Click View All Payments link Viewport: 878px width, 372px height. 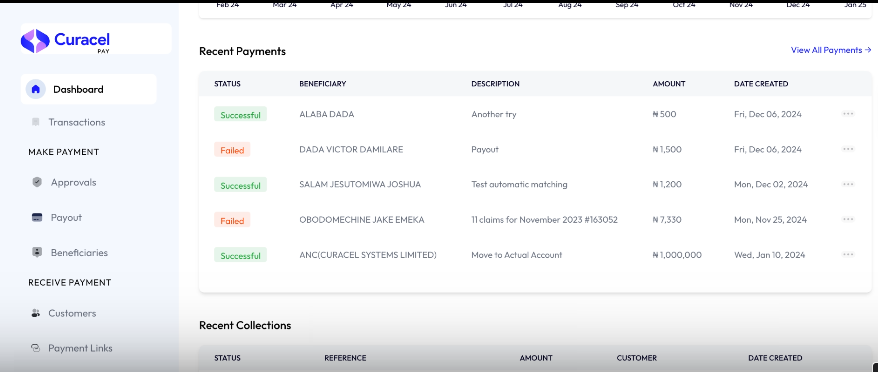point(831,50)
